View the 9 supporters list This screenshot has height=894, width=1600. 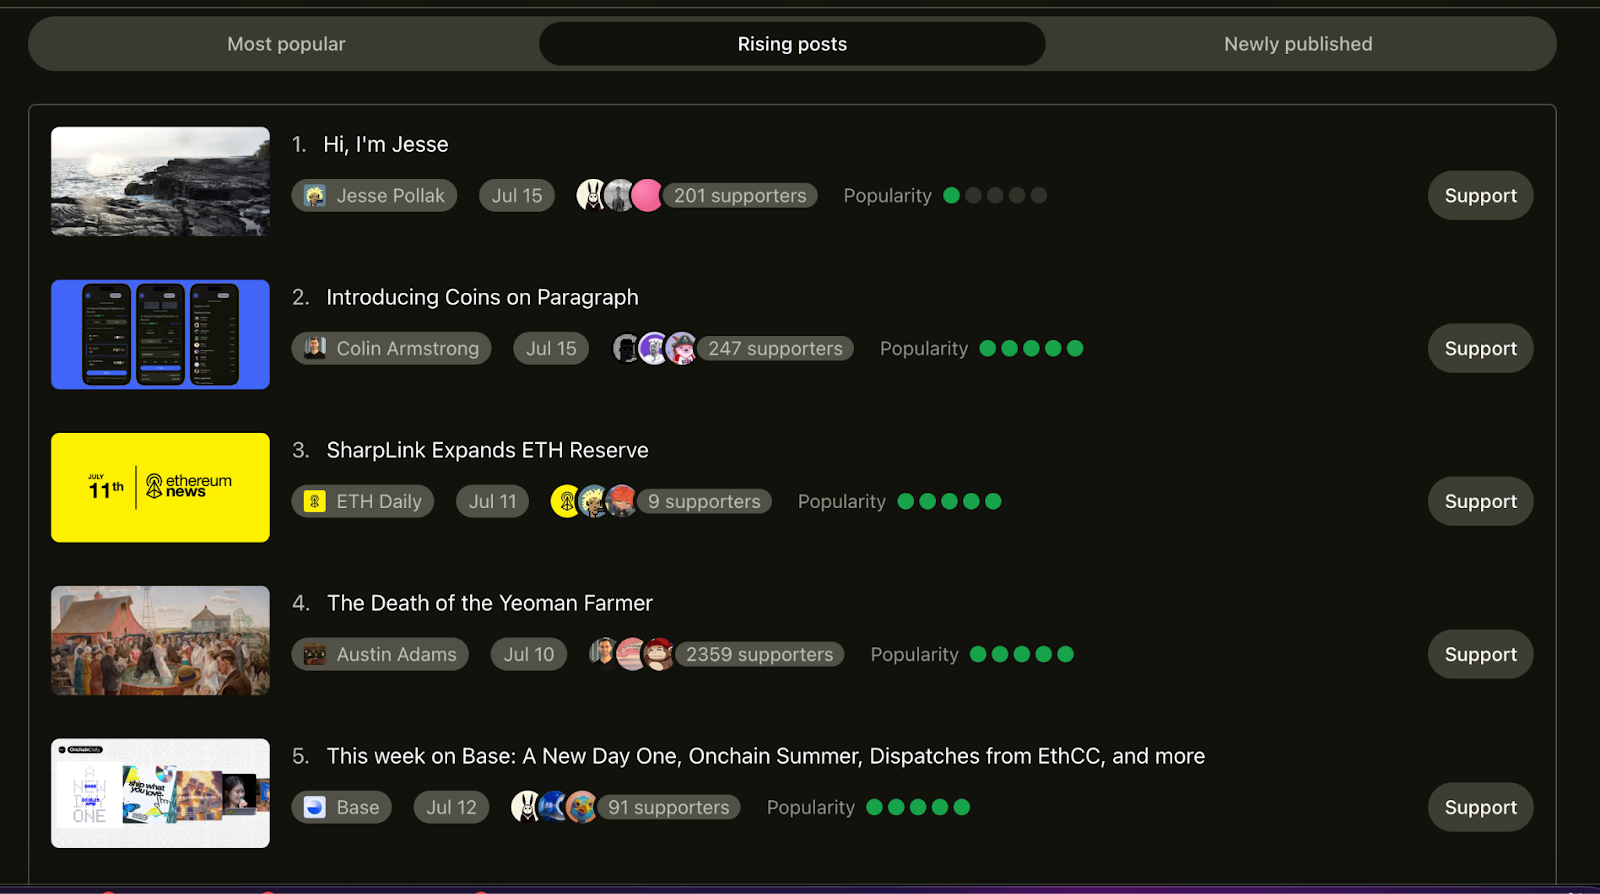pyautogui.click(x=704, y=501)
